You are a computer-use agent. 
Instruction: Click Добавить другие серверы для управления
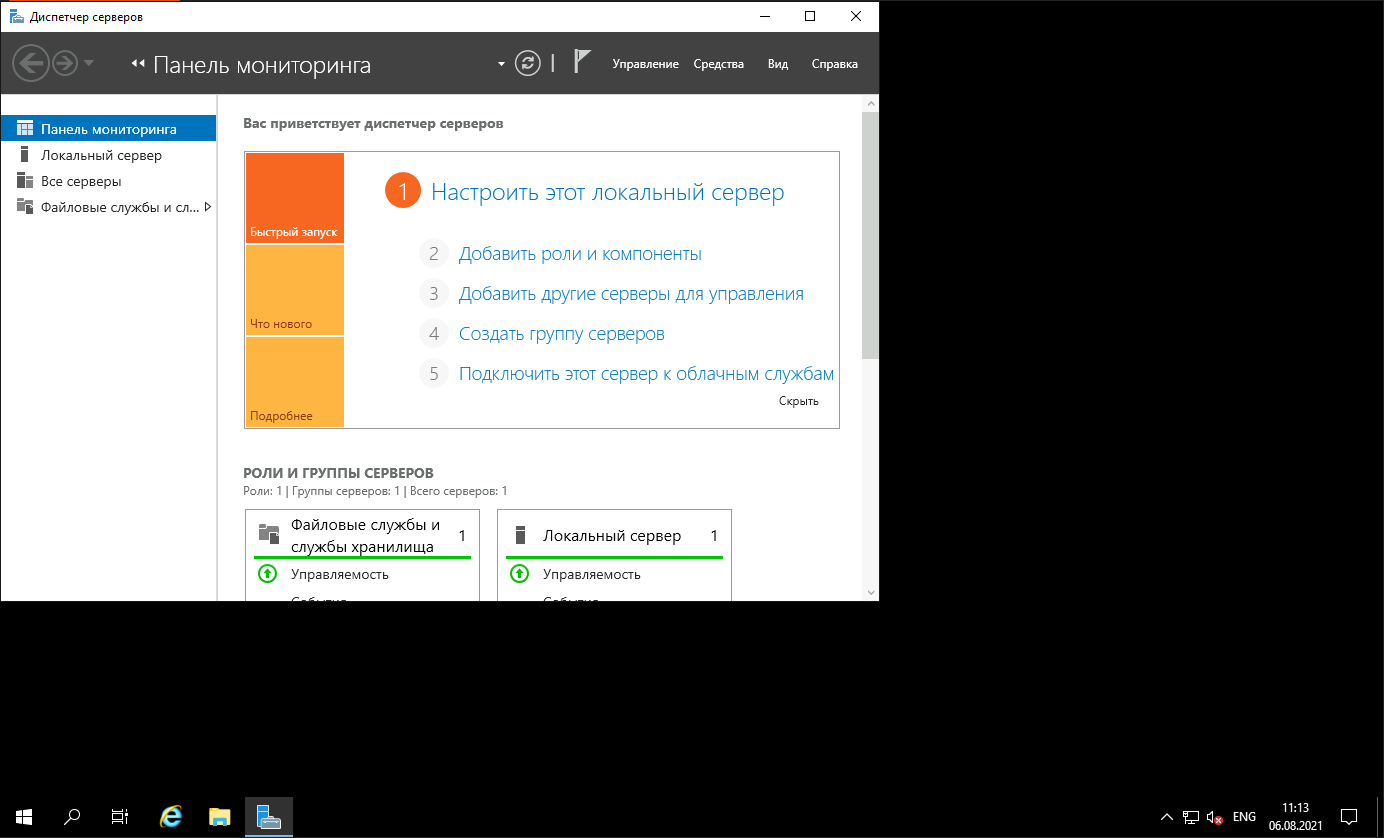tap(631, 294)
